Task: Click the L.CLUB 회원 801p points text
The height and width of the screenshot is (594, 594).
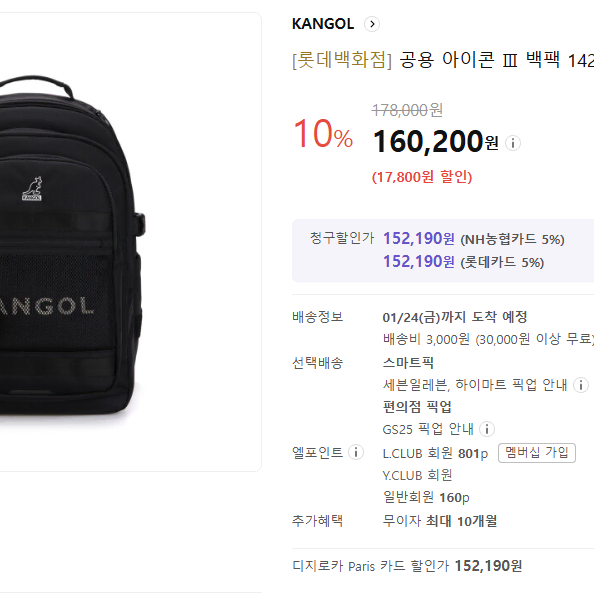Action: coord(435,453)
